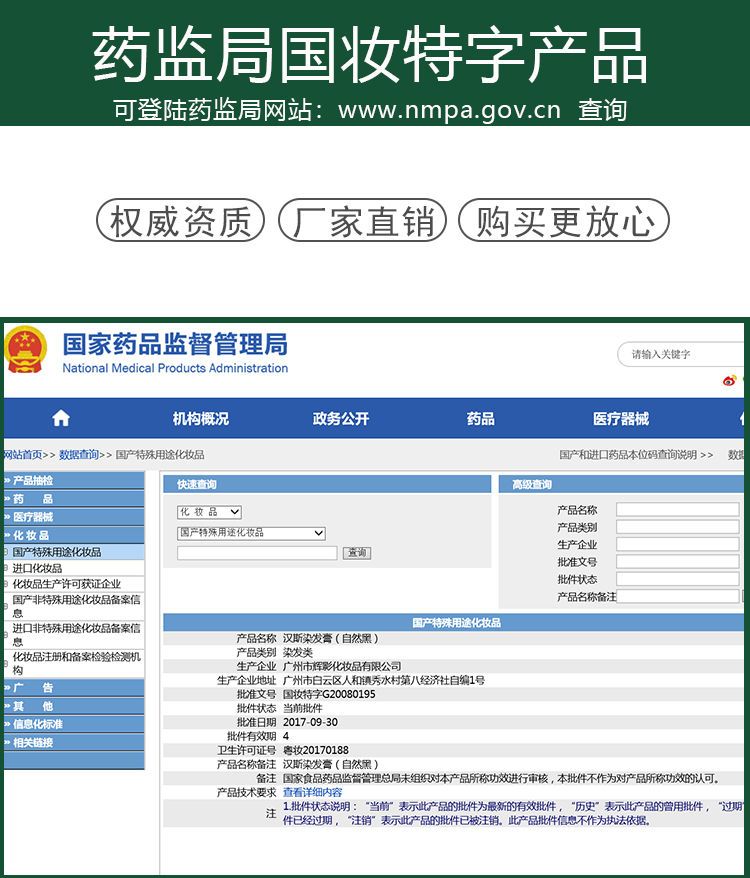The image size is (750, 878).
Task: Click the quick query text input field
Action: (x=257, y=553)
